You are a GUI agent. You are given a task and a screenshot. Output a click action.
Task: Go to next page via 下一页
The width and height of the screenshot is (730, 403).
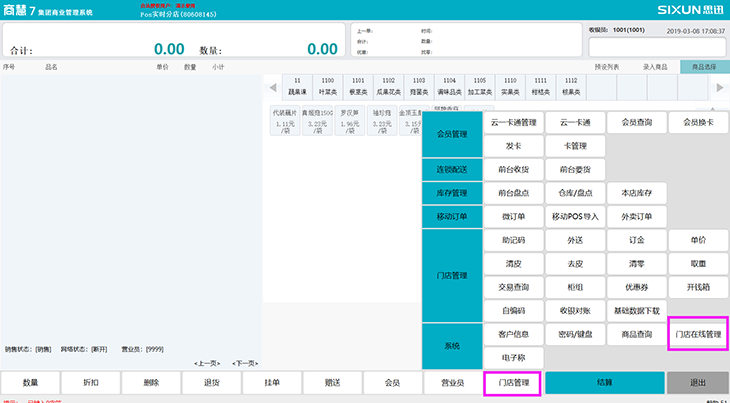(245, 363)
